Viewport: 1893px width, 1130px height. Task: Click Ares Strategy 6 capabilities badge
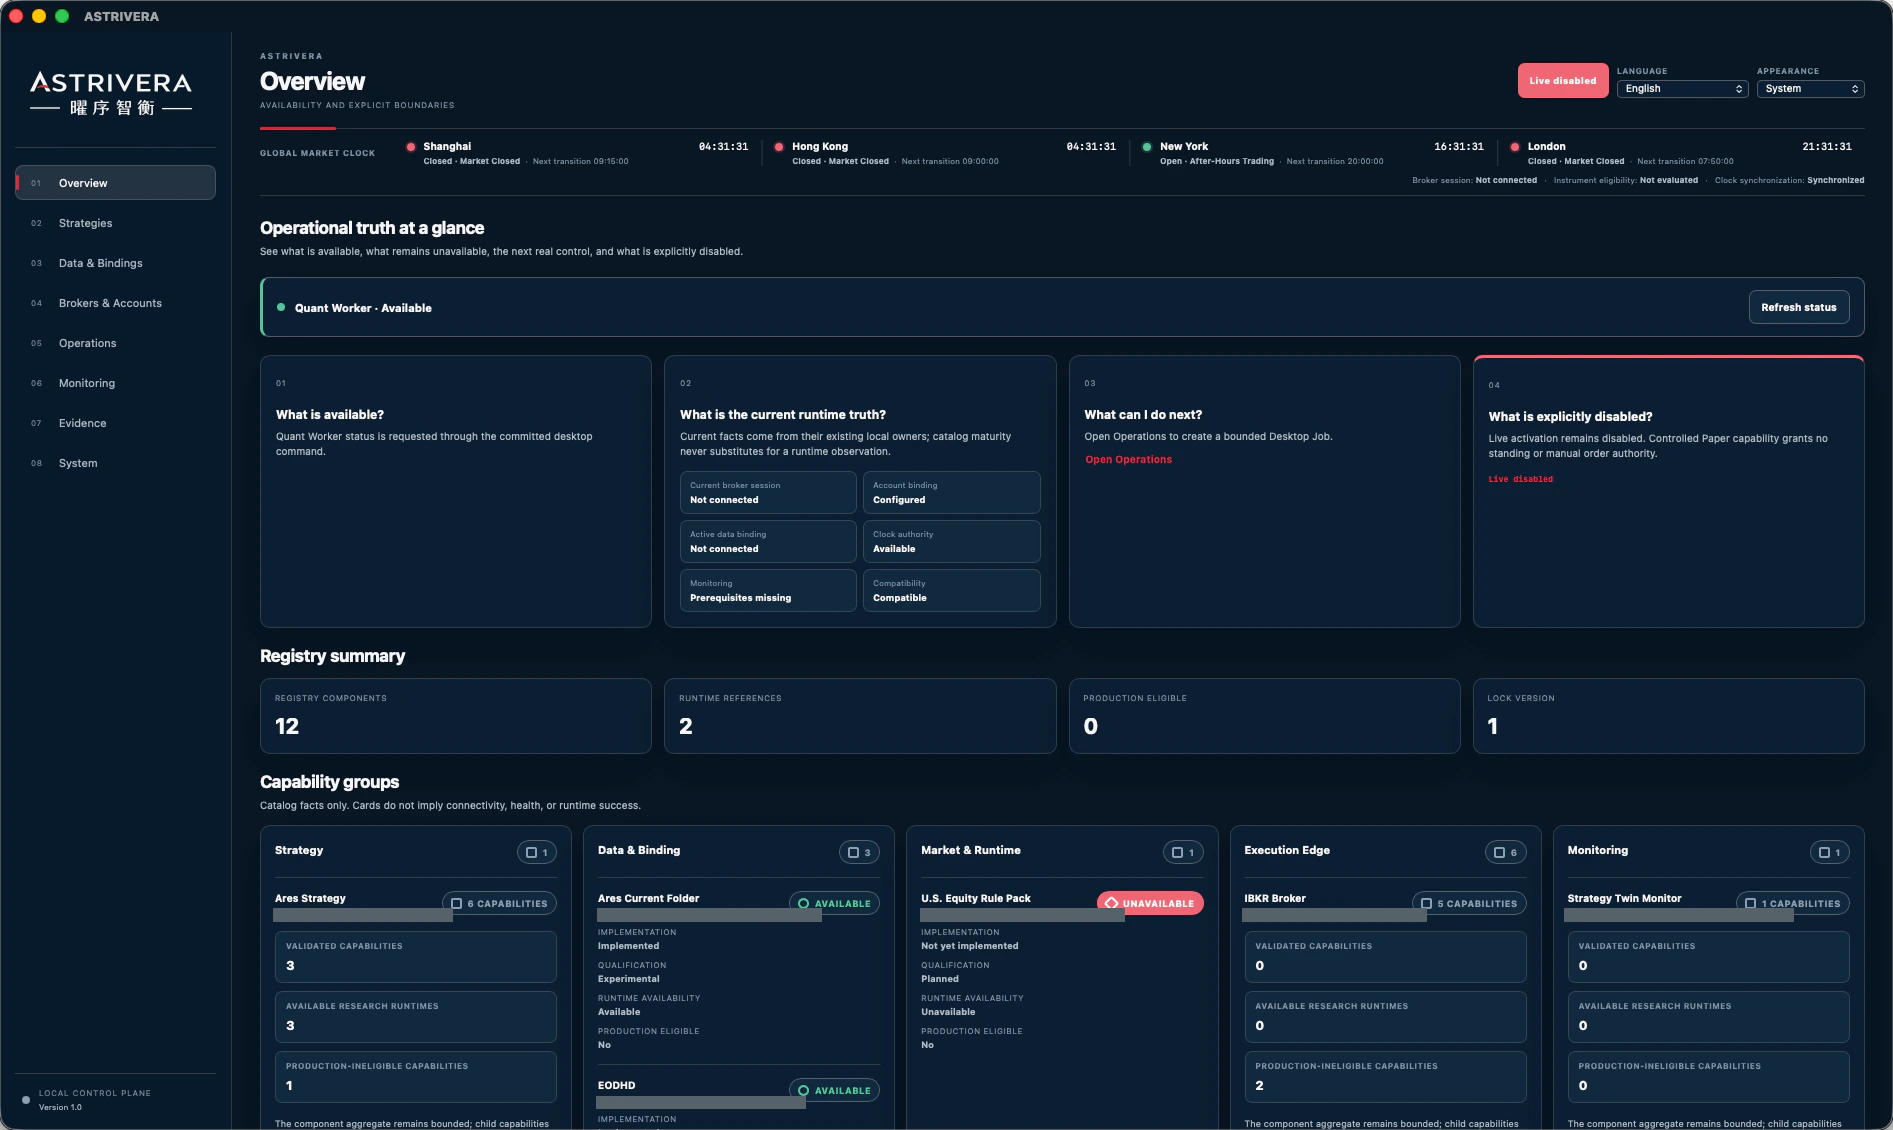coord(500,903)
